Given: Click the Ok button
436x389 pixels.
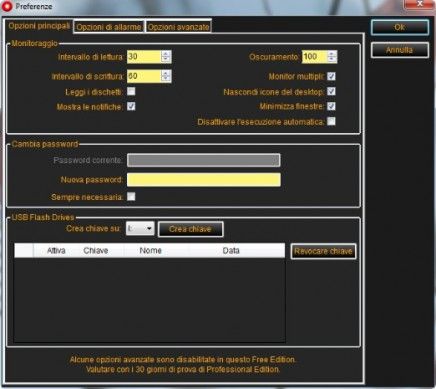Looking at the screenshot, I should (x=400, y=27).
